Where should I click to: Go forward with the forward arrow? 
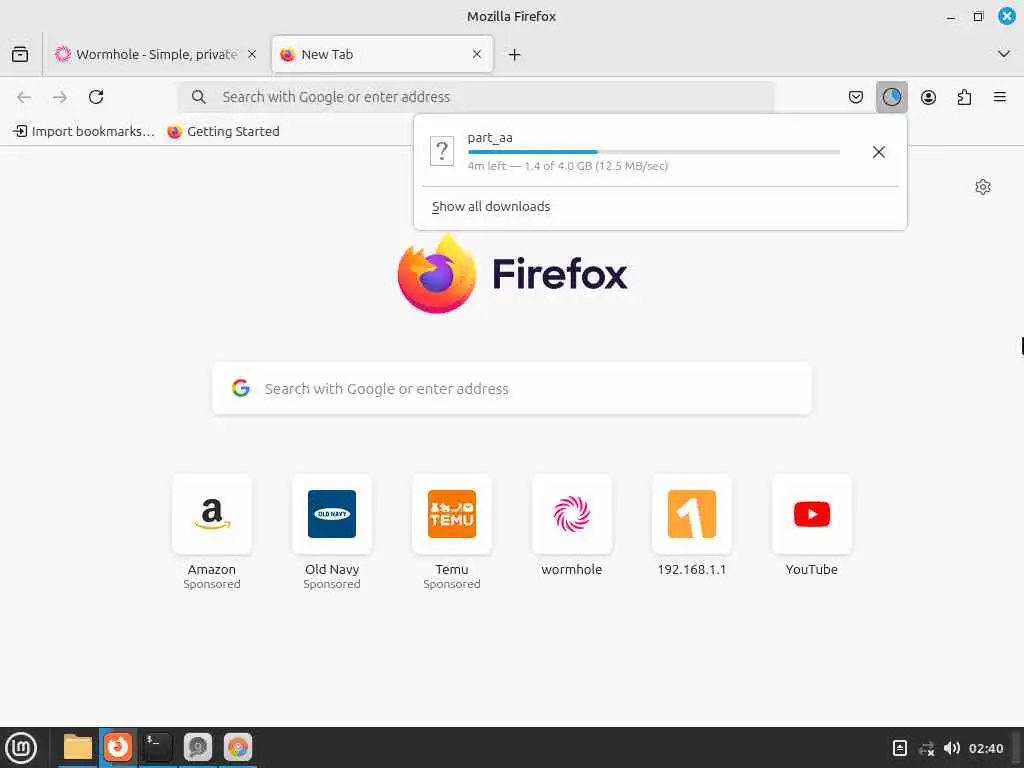click(x=60, y=97)
